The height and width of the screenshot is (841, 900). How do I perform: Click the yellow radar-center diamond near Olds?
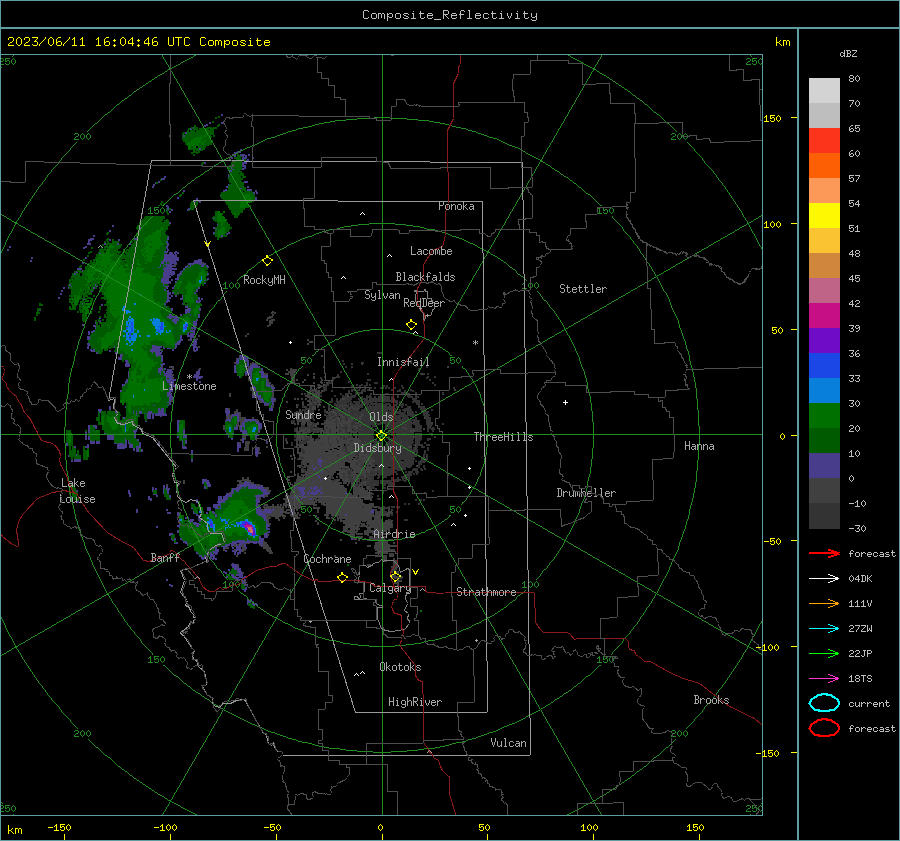click(382, 436)
